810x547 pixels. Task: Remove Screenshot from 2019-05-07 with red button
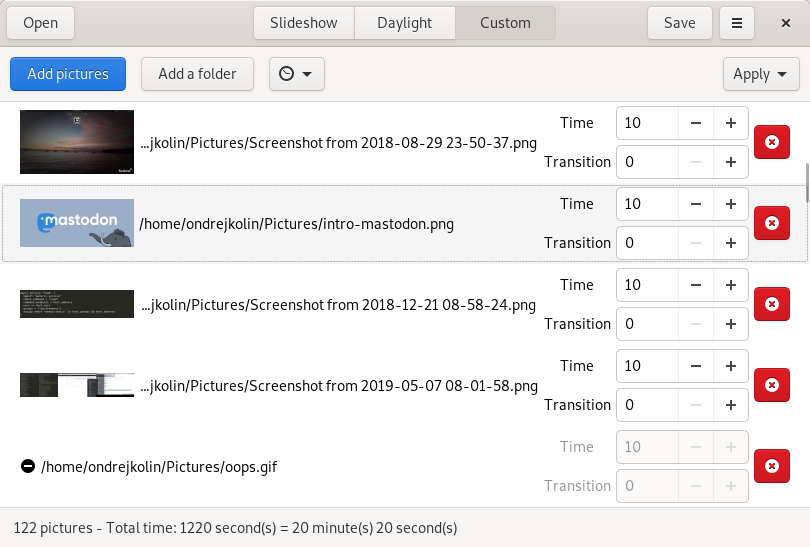771,385
